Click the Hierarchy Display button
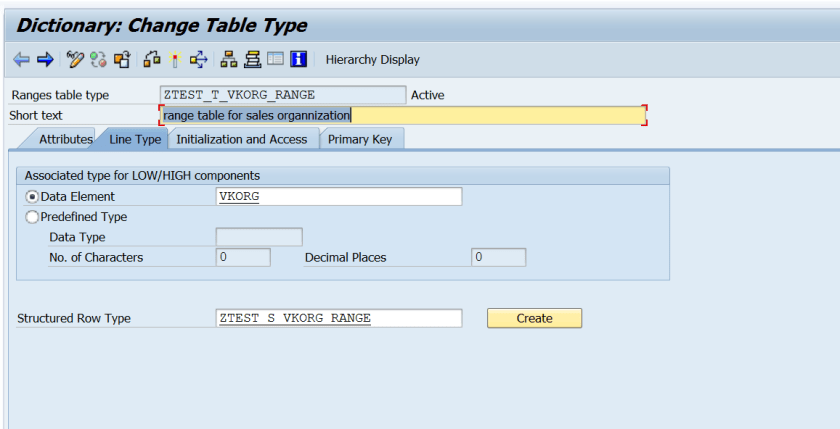 click(x=372, y=59)
